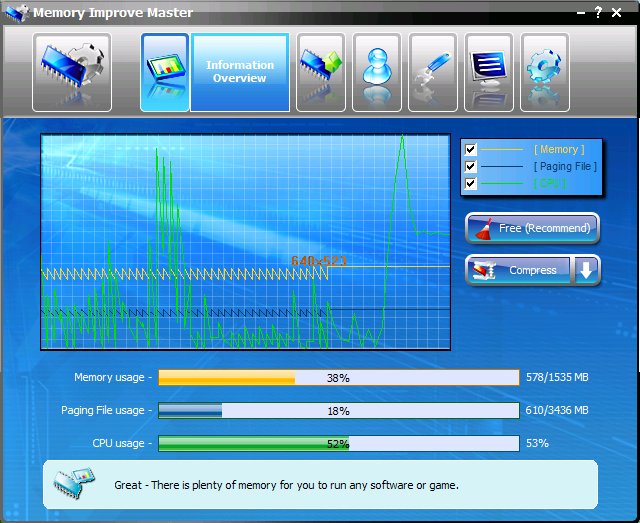Viewport: 640px width, 523px height.
Task: Select the bar chart Information Overview icon
Action: tap(165, 72)
